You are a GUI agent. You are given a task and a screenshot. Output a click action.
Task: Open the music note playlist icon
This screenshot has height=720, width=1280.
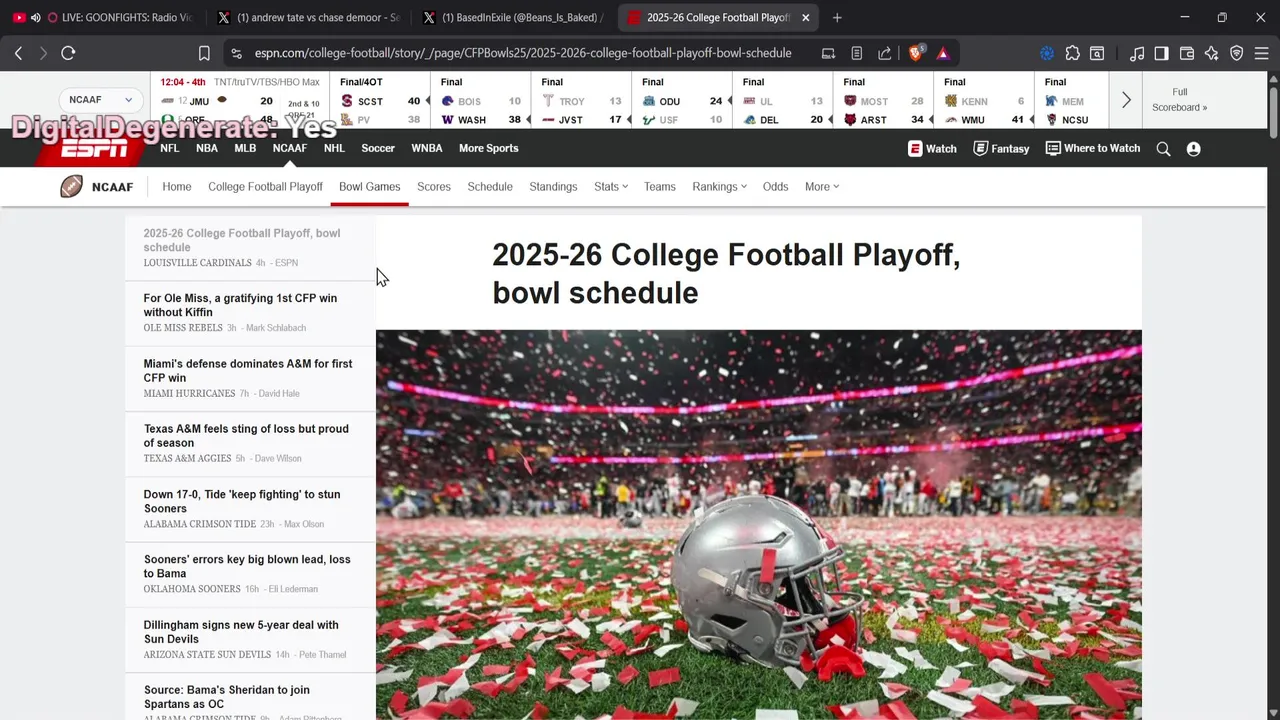click(x=1137, y=53)
